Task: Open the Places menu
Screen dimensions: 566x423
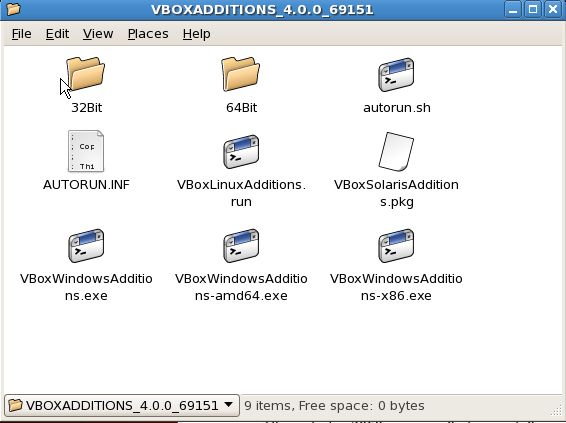Action: (148, 34)
